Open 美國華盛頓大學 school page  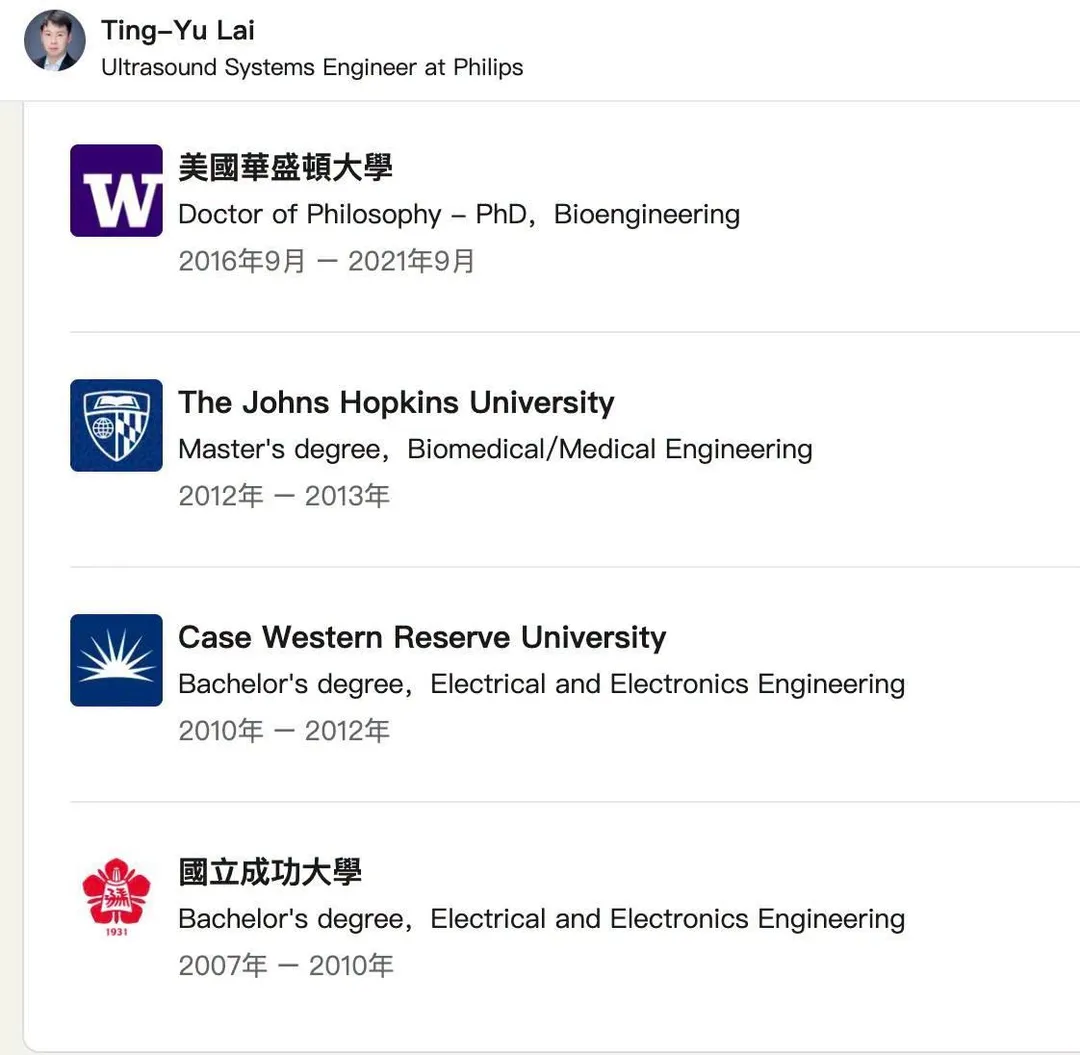tap(285, 167)
